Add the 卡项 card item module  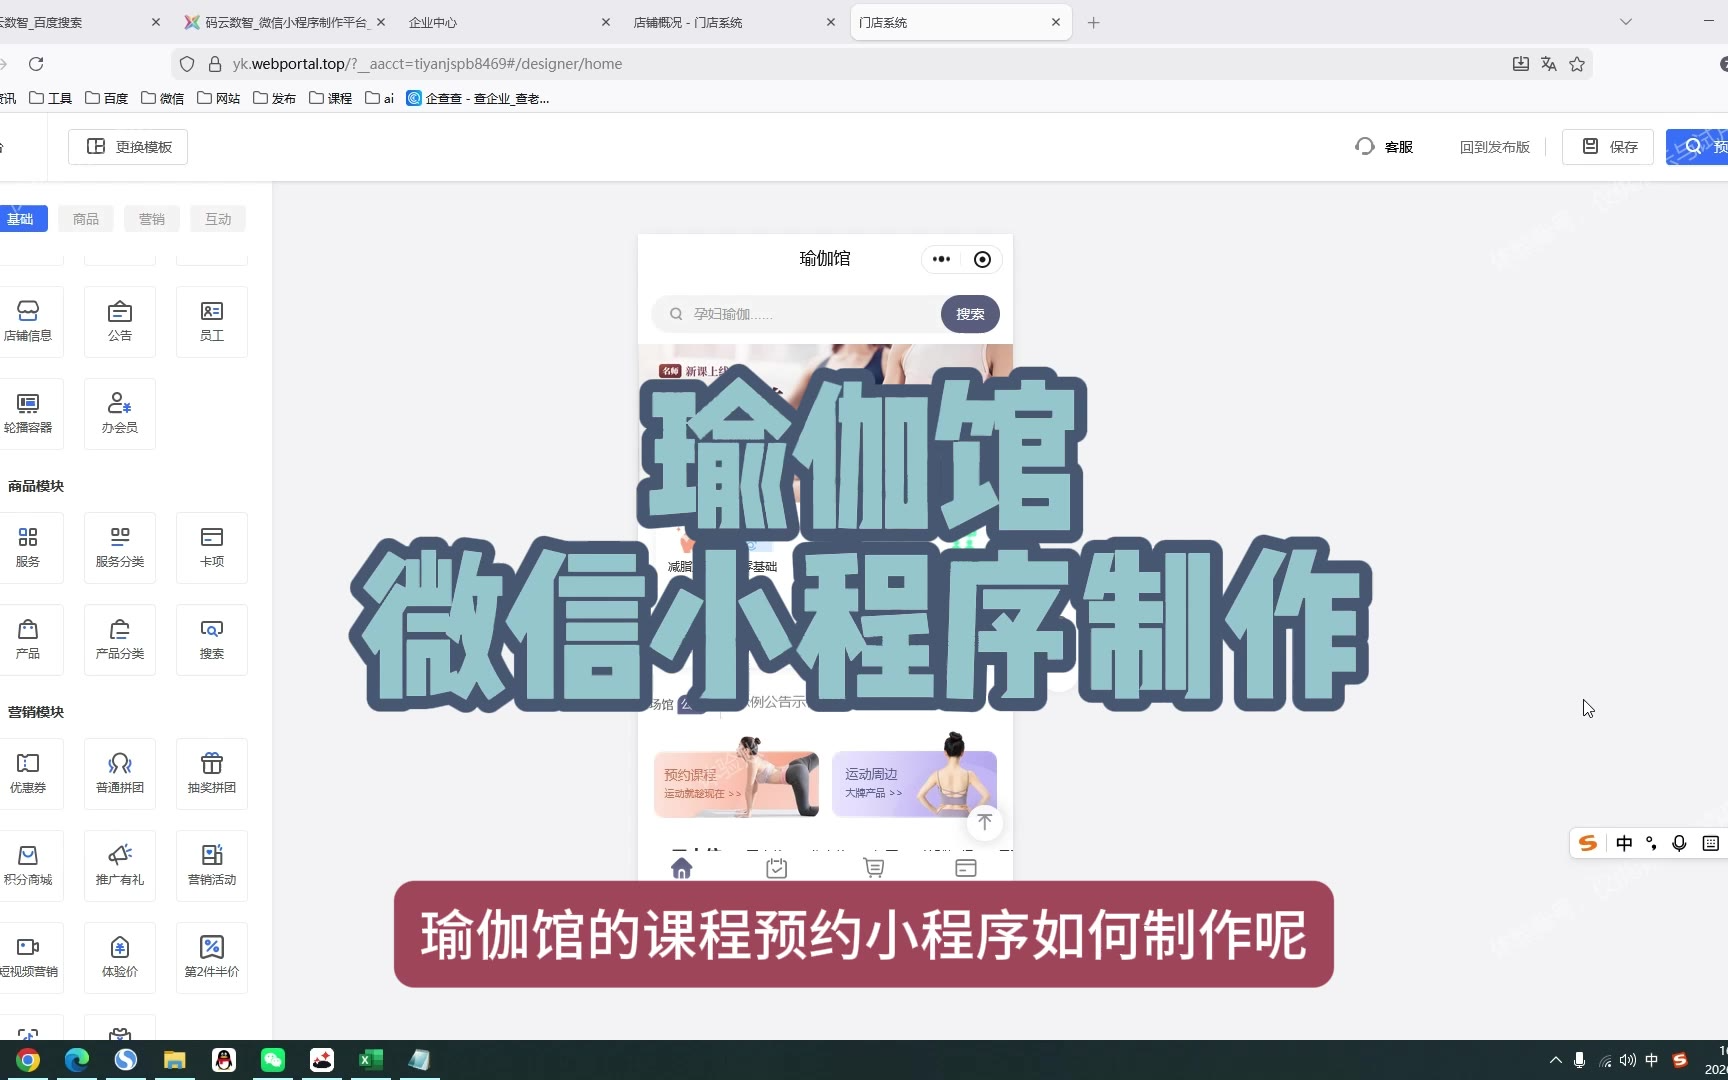[x=212, y=547]
